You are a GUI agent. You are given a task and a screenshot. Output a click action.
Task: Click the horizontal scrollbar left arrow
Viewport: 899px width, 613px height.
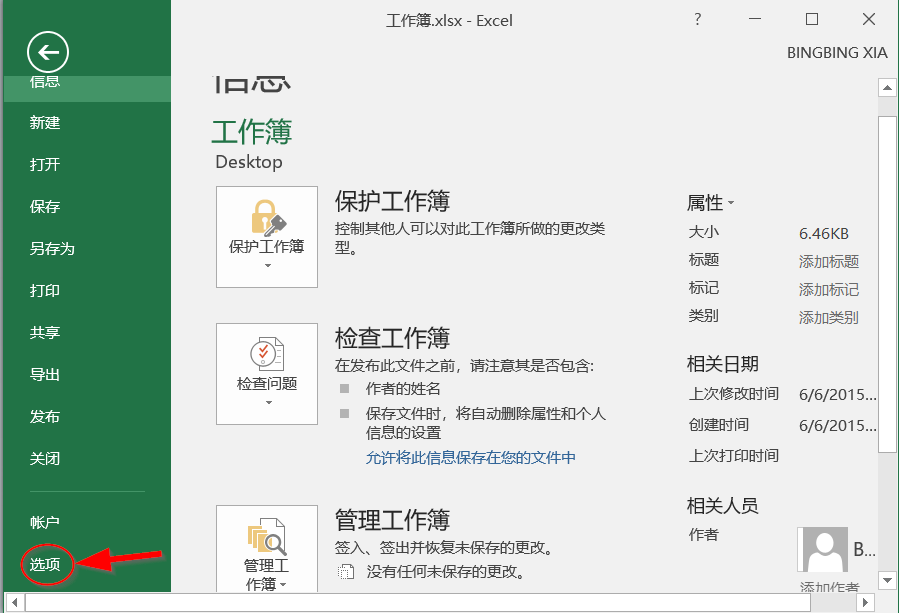[14, 603]
